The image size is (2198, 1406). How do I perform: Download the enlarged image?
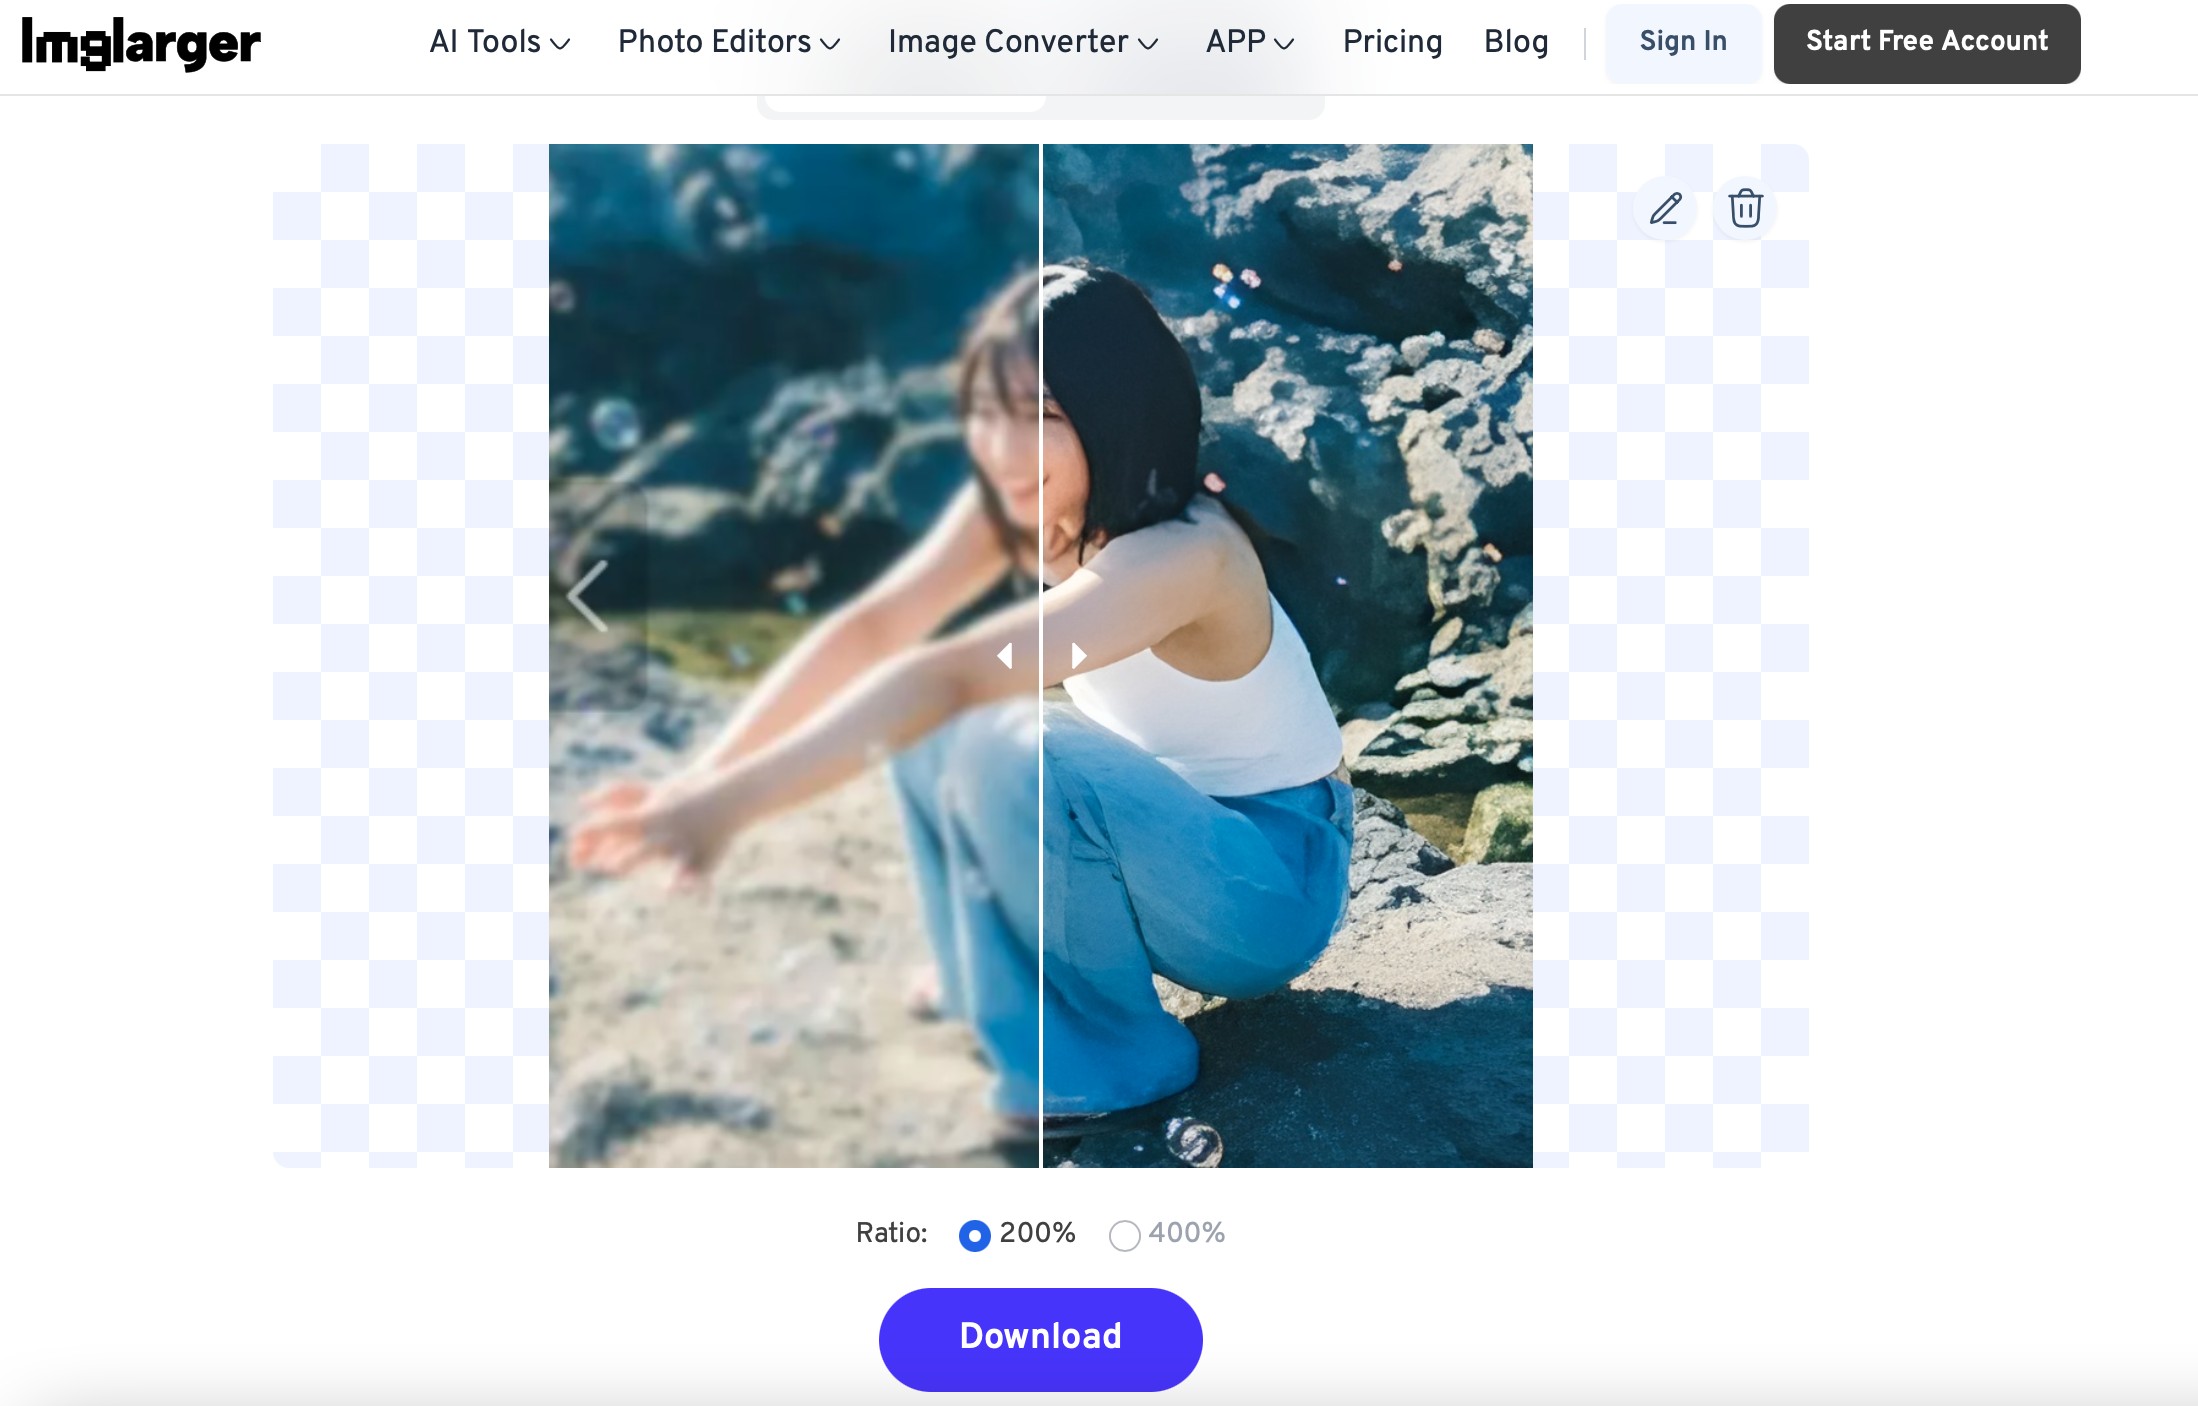[1040, 1338]
